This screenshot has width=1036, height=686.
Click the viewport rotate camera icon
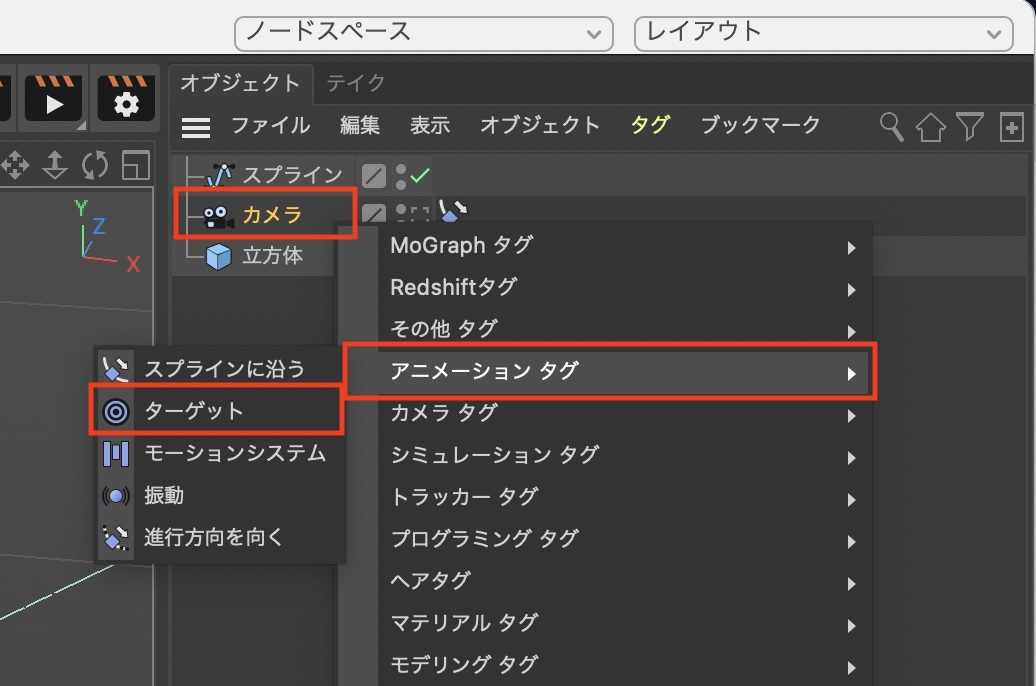tap(95, 164)
